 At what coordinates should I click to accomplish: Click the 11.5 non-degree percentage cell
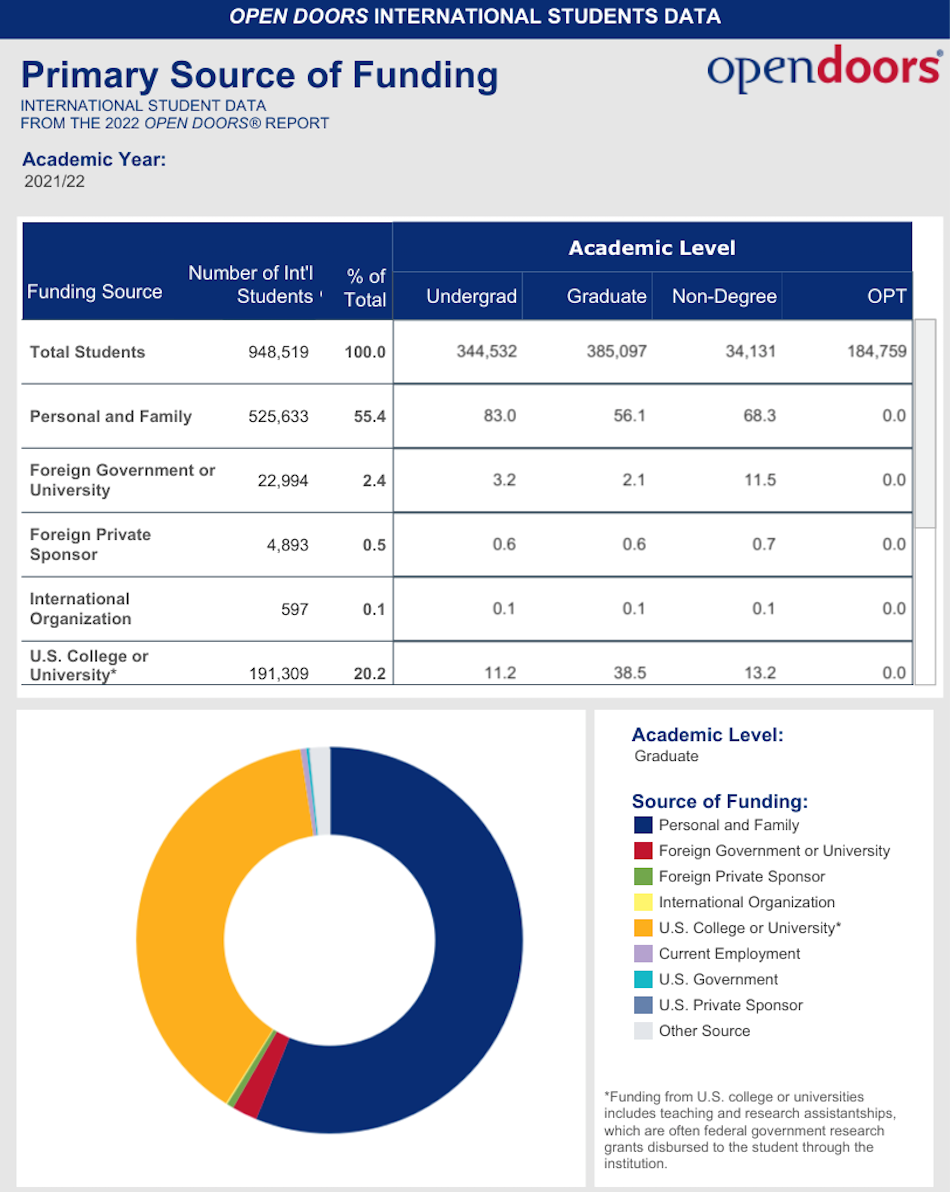[x=760, y=480]
